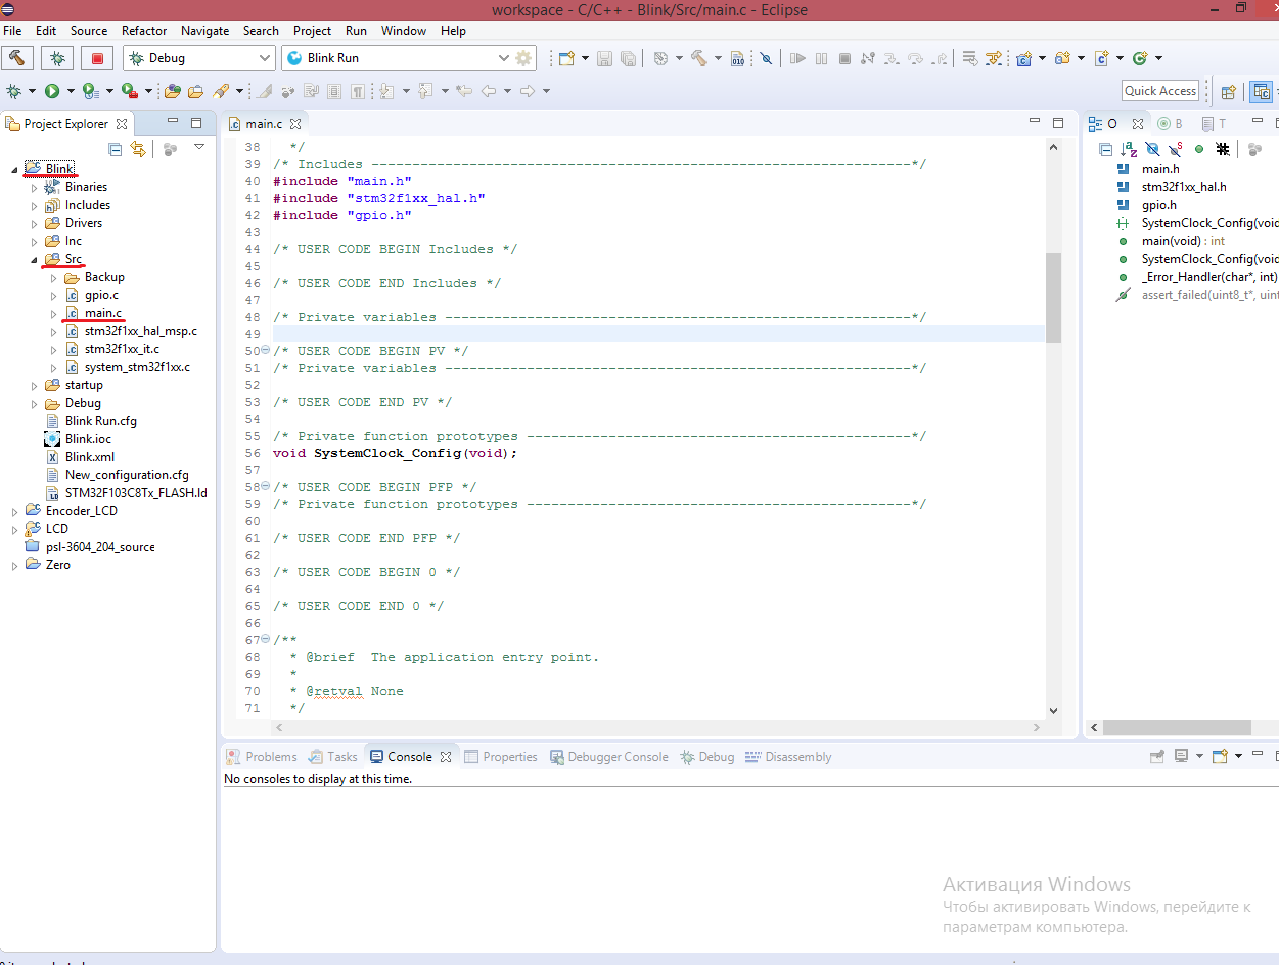Switch to the Debugger Console tab

609,757
